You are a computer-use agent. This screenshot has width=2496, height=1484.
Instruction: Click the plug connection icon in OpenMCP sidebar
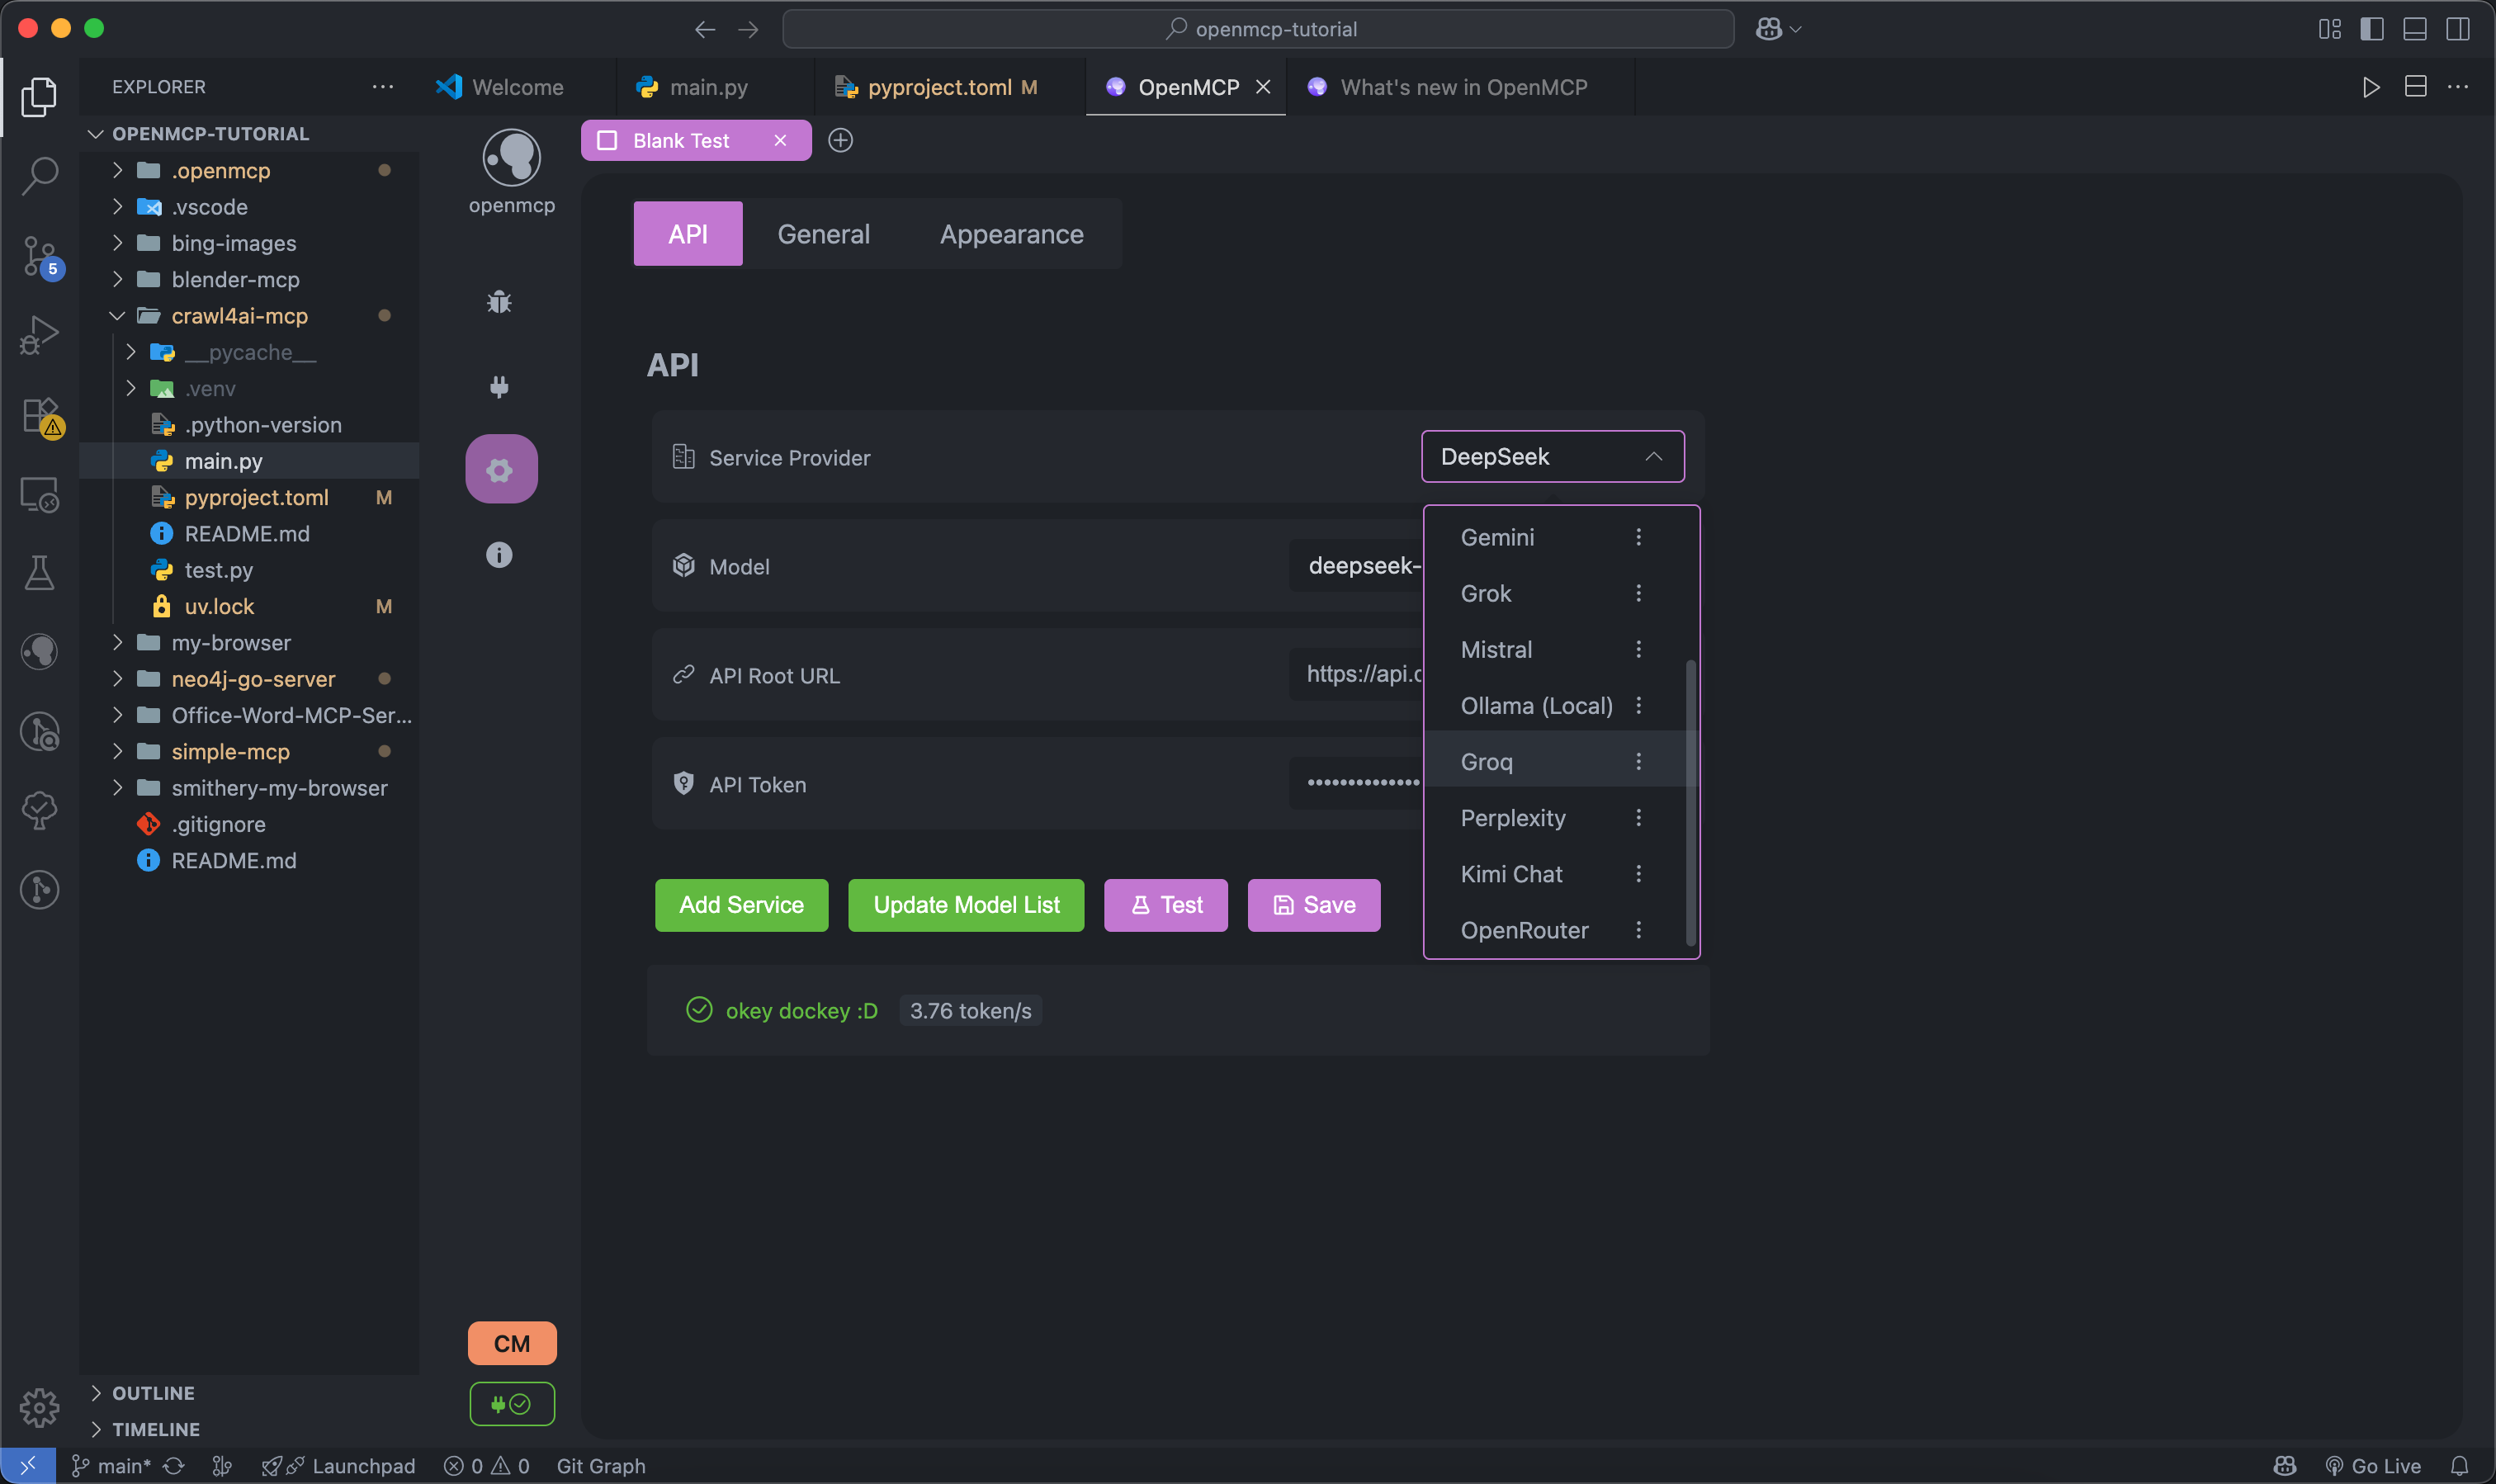(x=499, y=386)
